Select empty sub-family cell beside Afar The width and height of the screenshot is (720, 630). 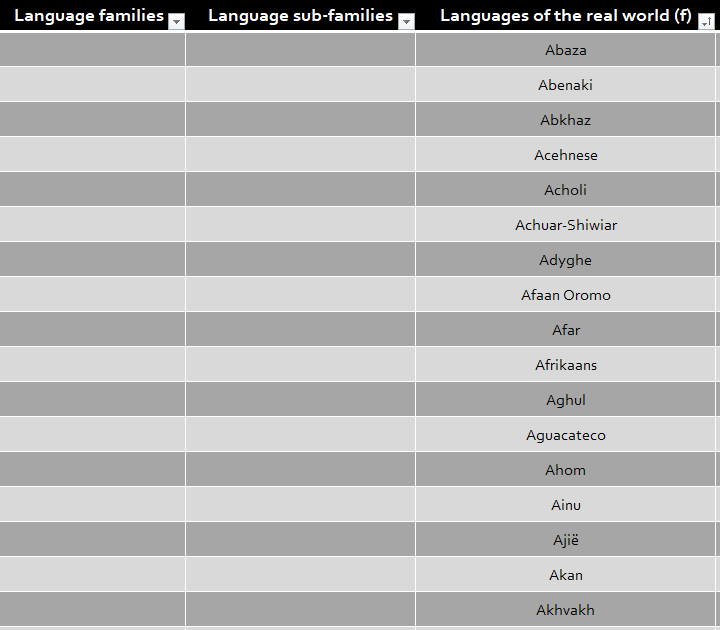(301, 329)
